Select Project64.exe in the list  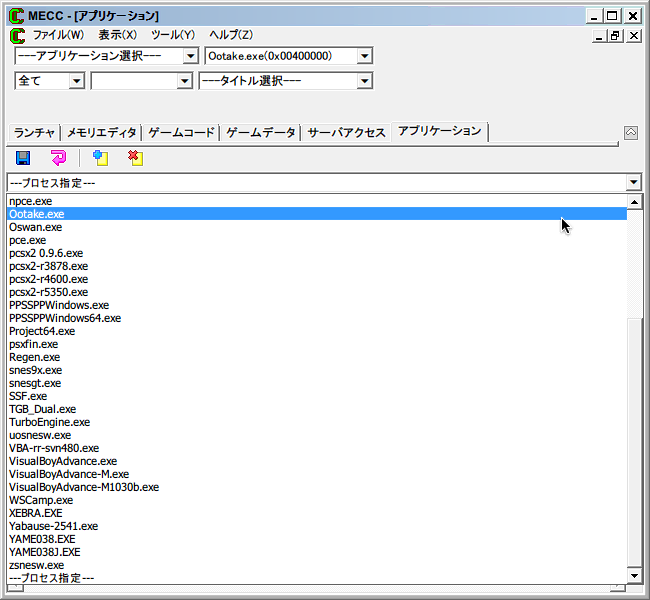[x=317, y=331]
